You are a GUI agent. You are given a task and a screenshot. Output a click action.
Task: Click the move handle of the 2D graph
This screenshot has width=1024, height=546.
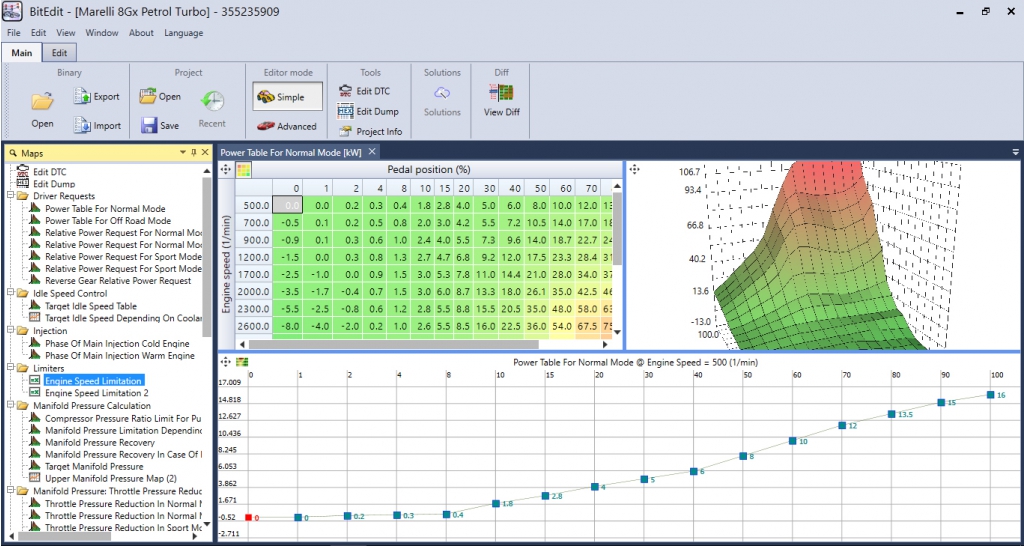227,361
